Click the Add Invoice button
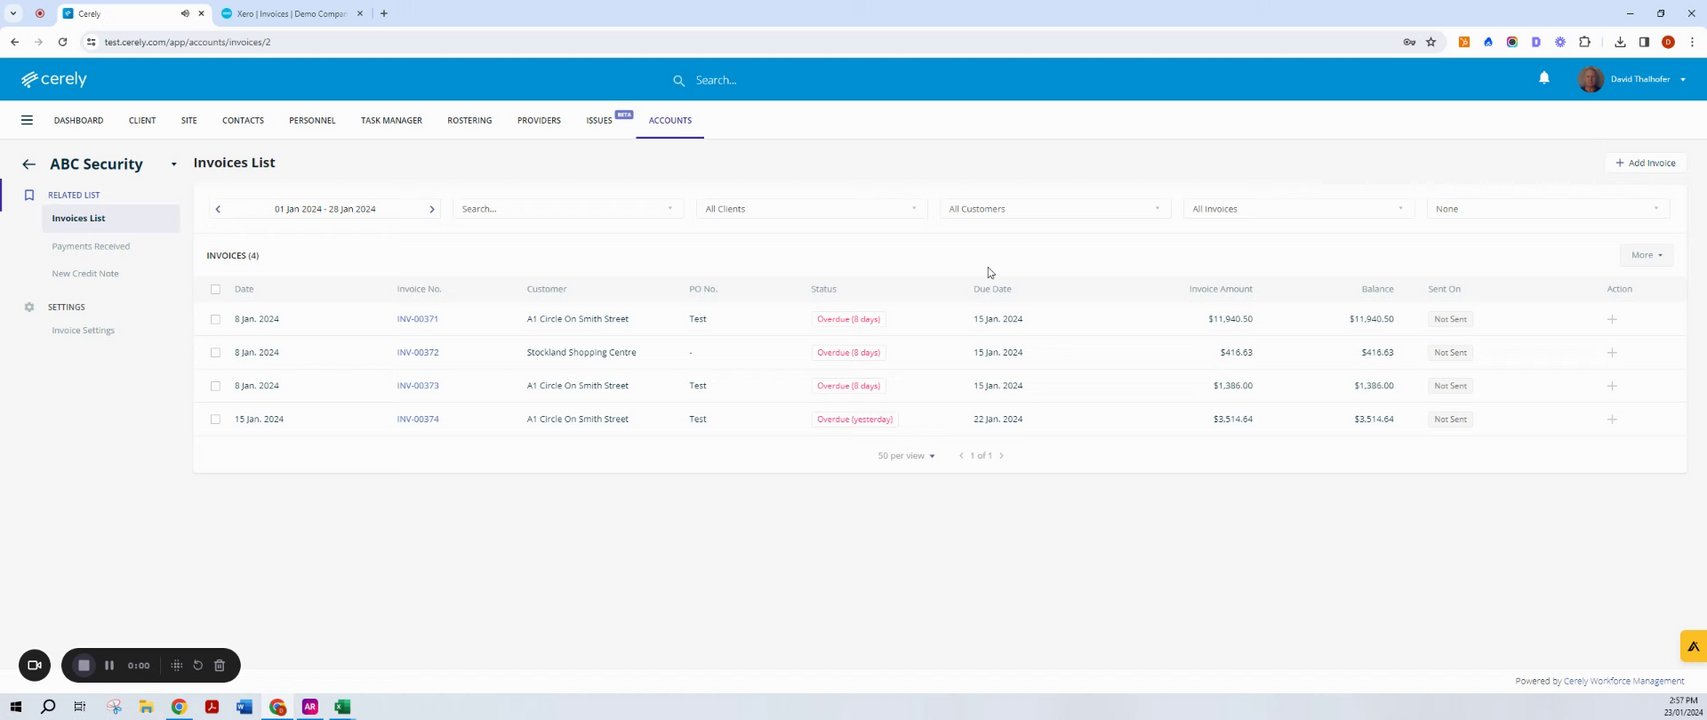Viewport: 1707px width, 720px height. [1646, 163]
